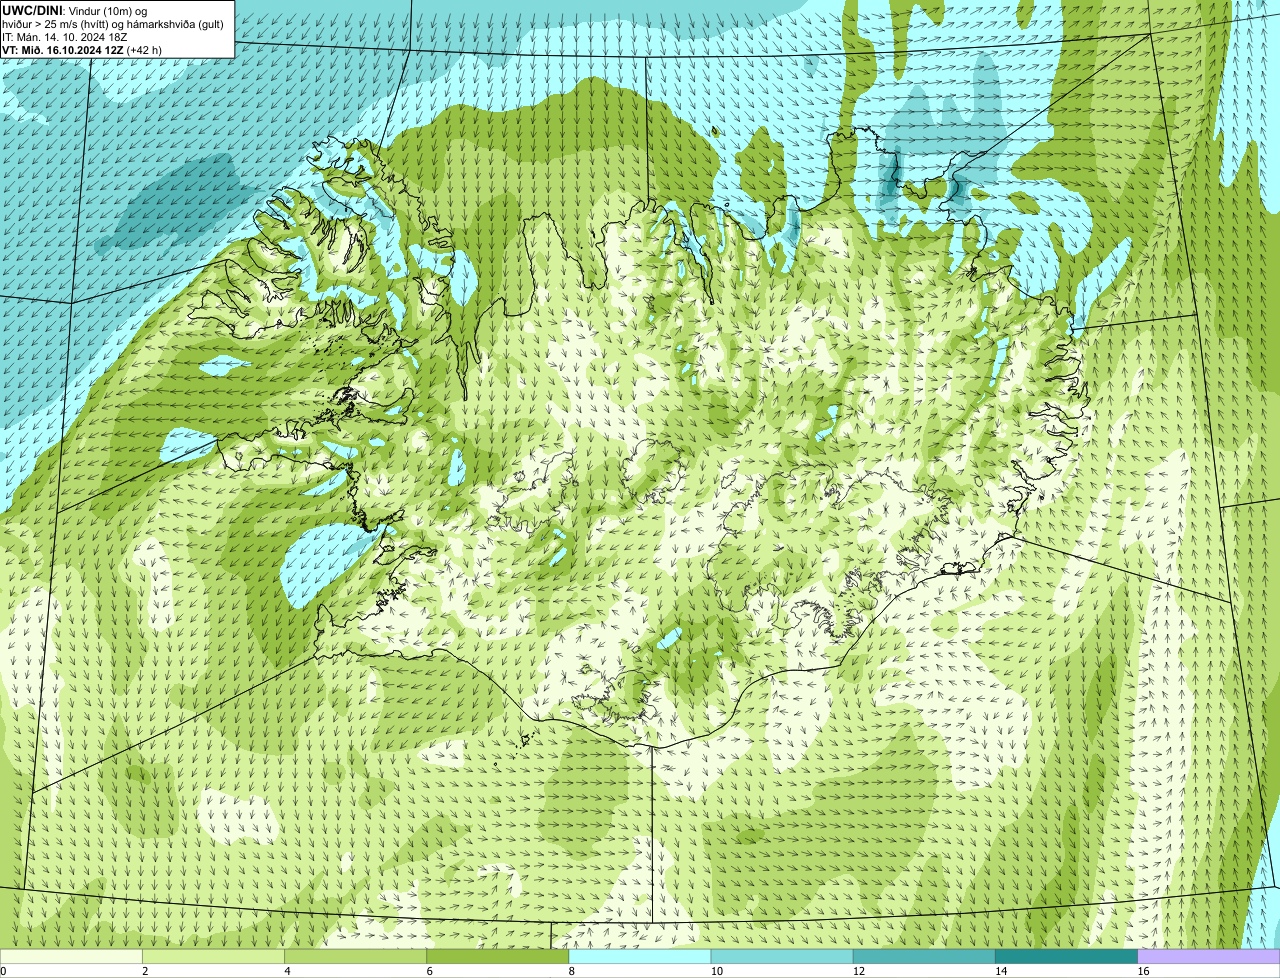
Task: Click the 4–6 m/s legend color segment
Action: (355, 956)
